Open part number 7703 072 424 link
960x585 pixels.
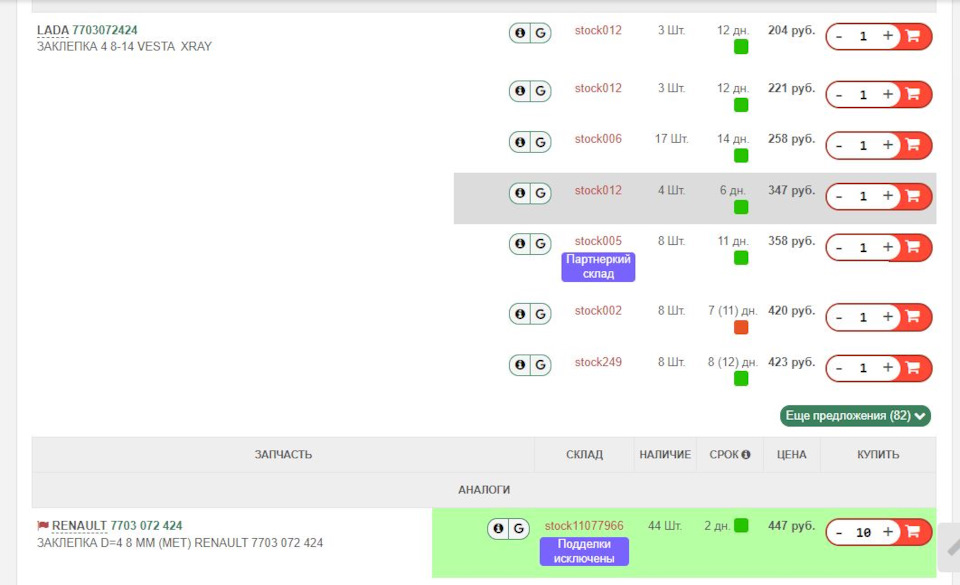click(146, 526)
